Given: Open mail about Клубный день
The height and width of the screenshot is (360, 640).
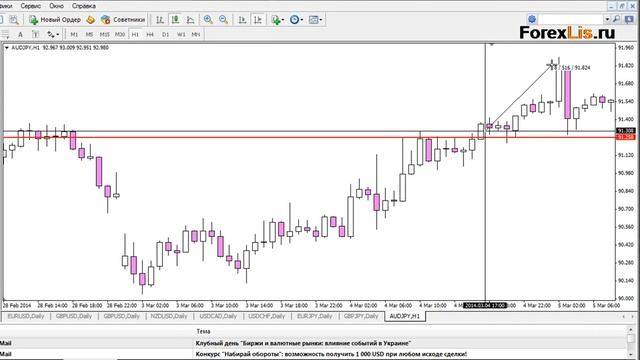Looking at the screenshot, I should (x=303, y=343).
